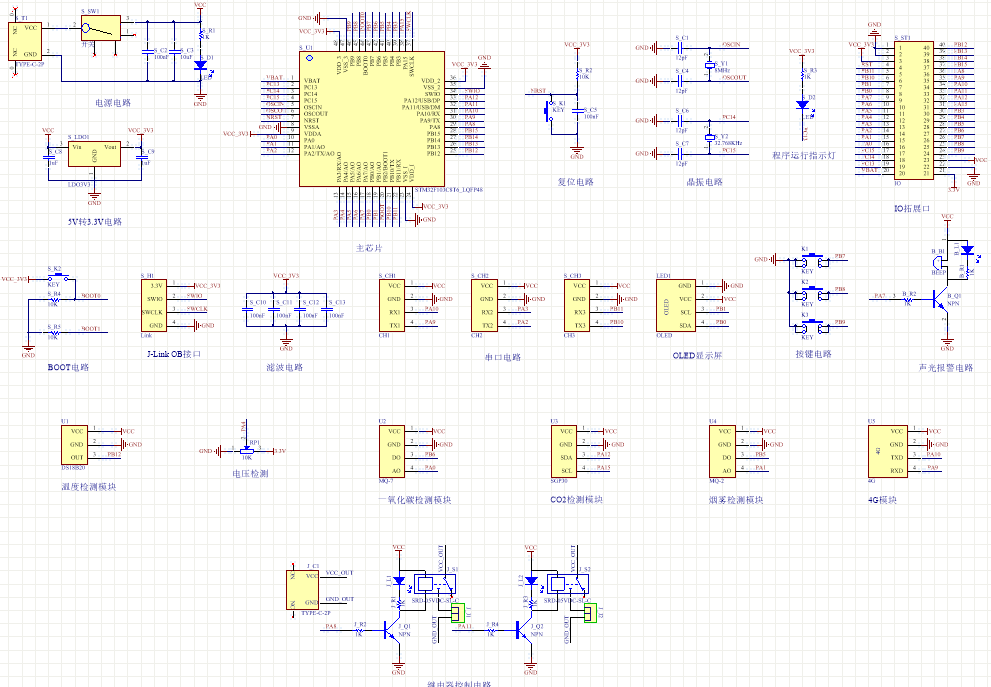Select the S_CH1 serial port connector
The width and height of the screenshot is (991, 687).
click(x=391, y=306)
